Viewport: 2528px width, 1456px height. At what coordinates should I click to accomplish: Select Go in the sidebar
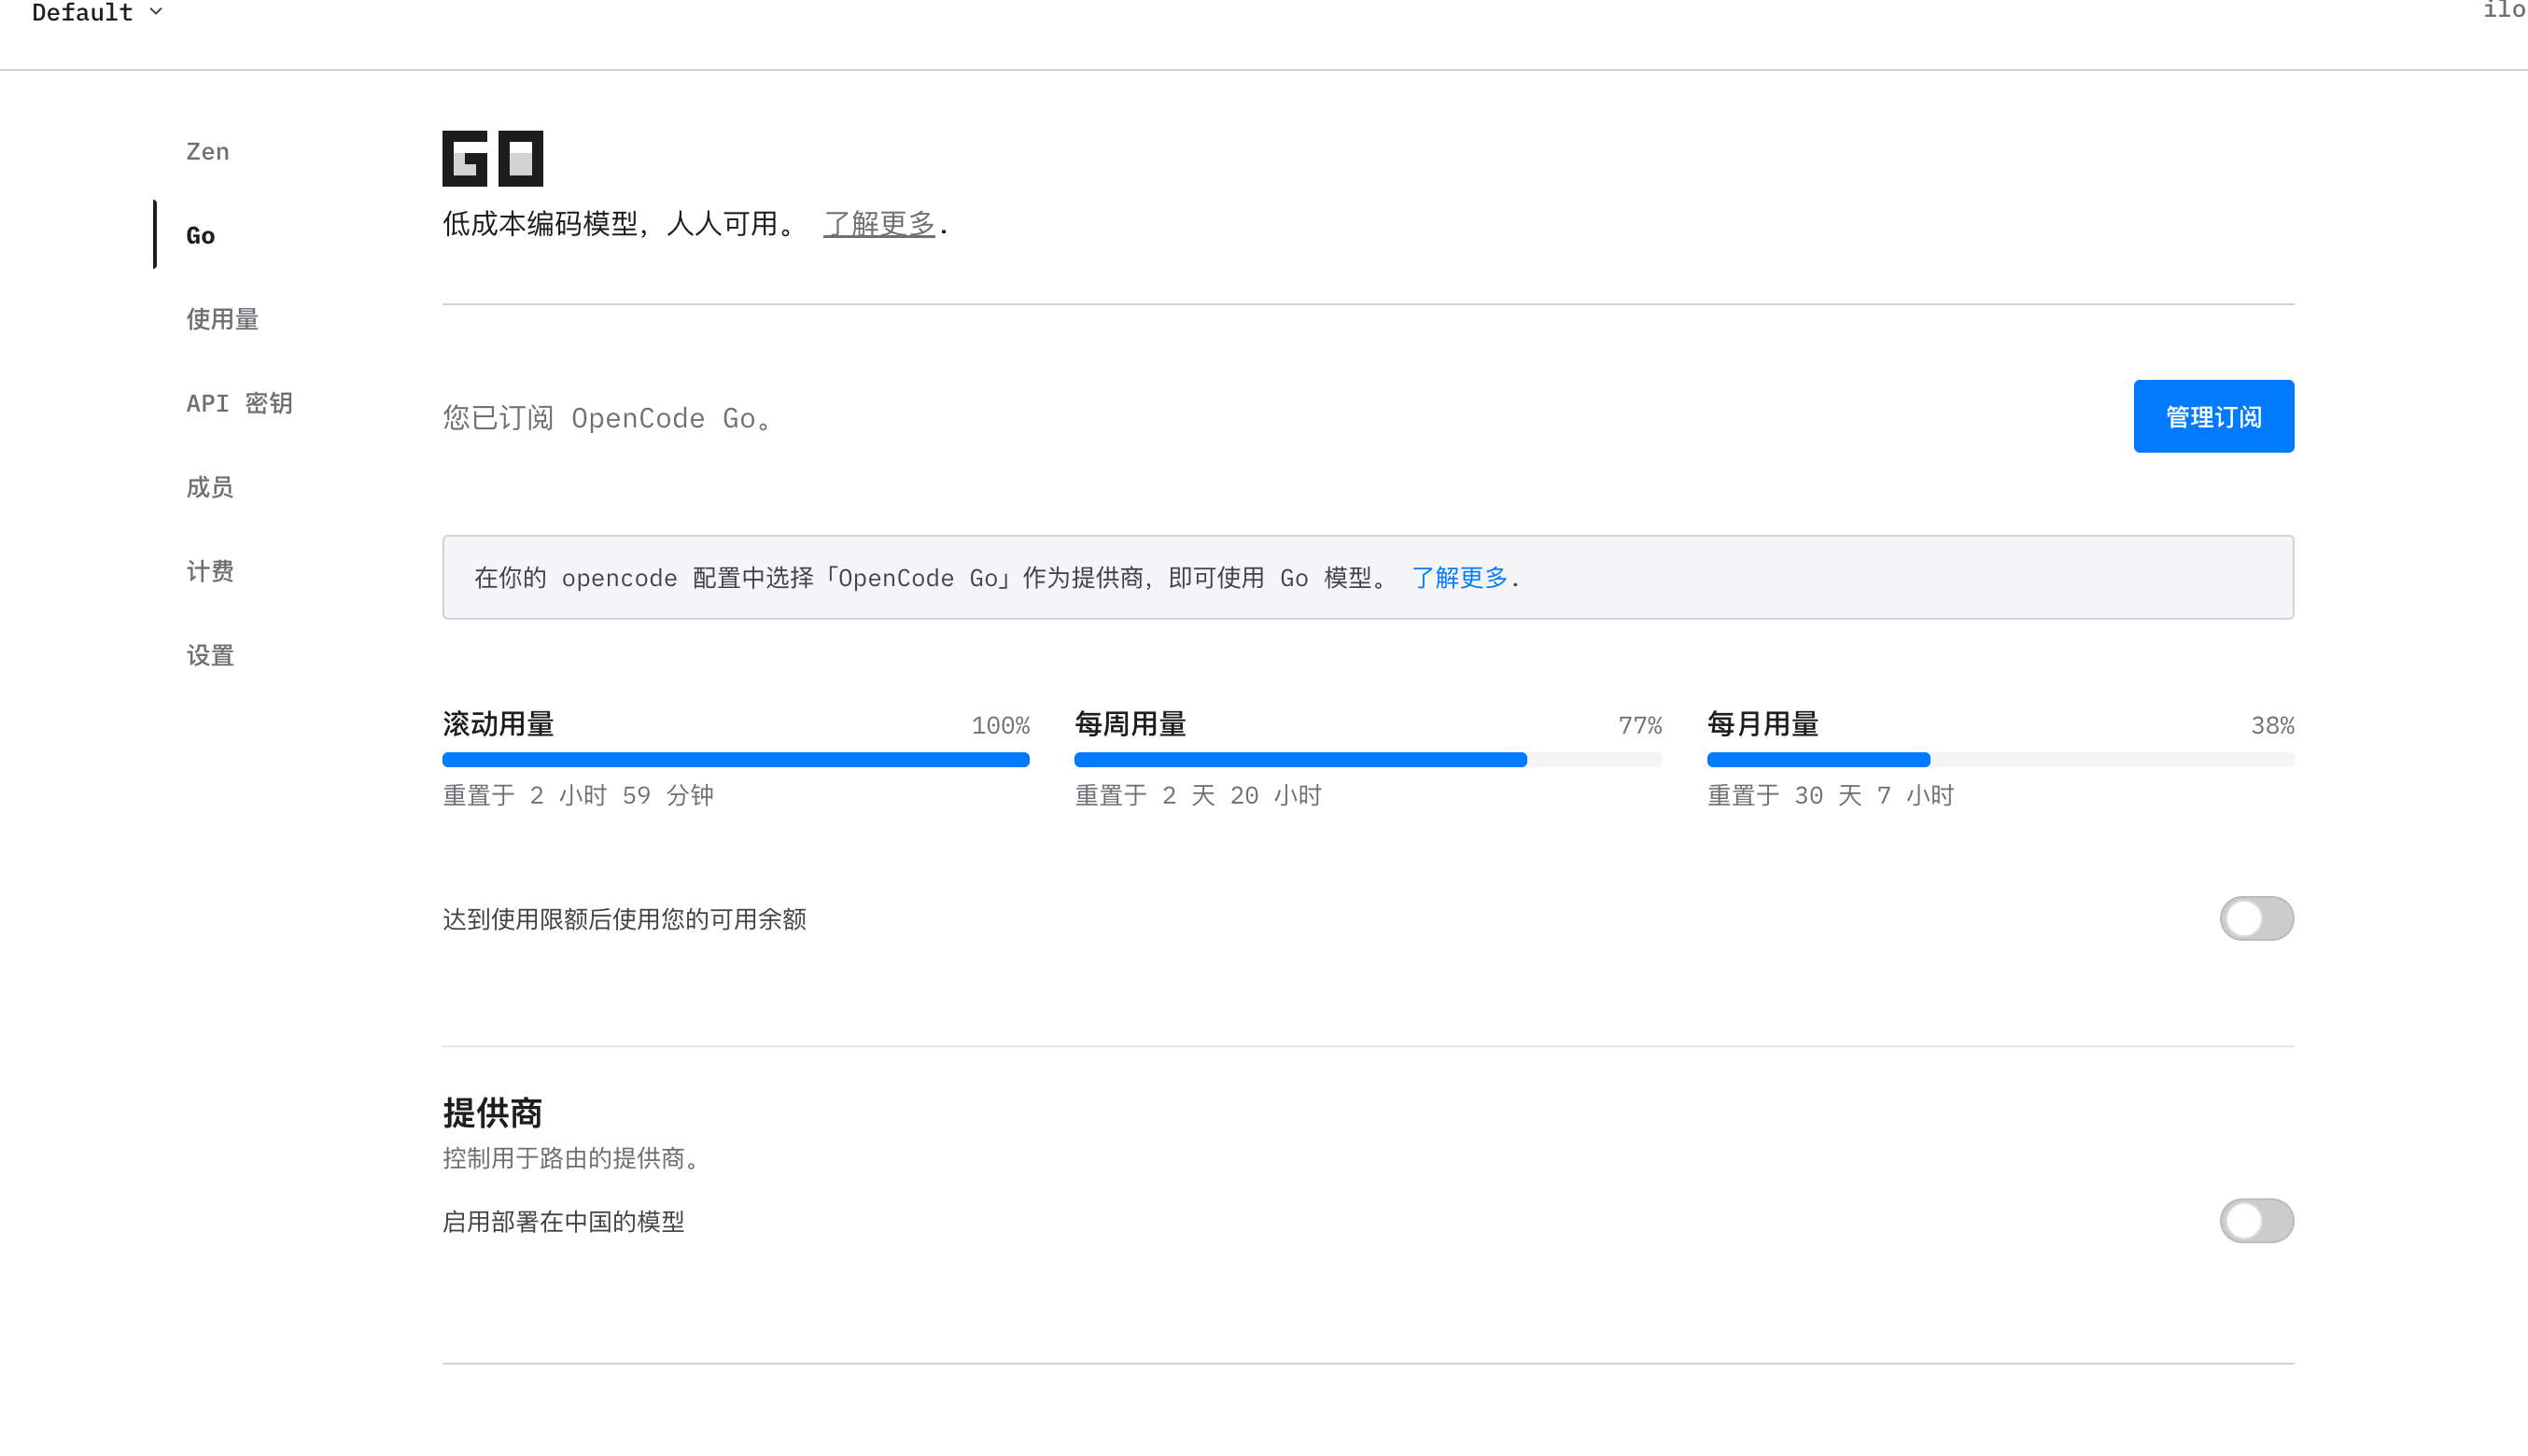coord(200,235)
